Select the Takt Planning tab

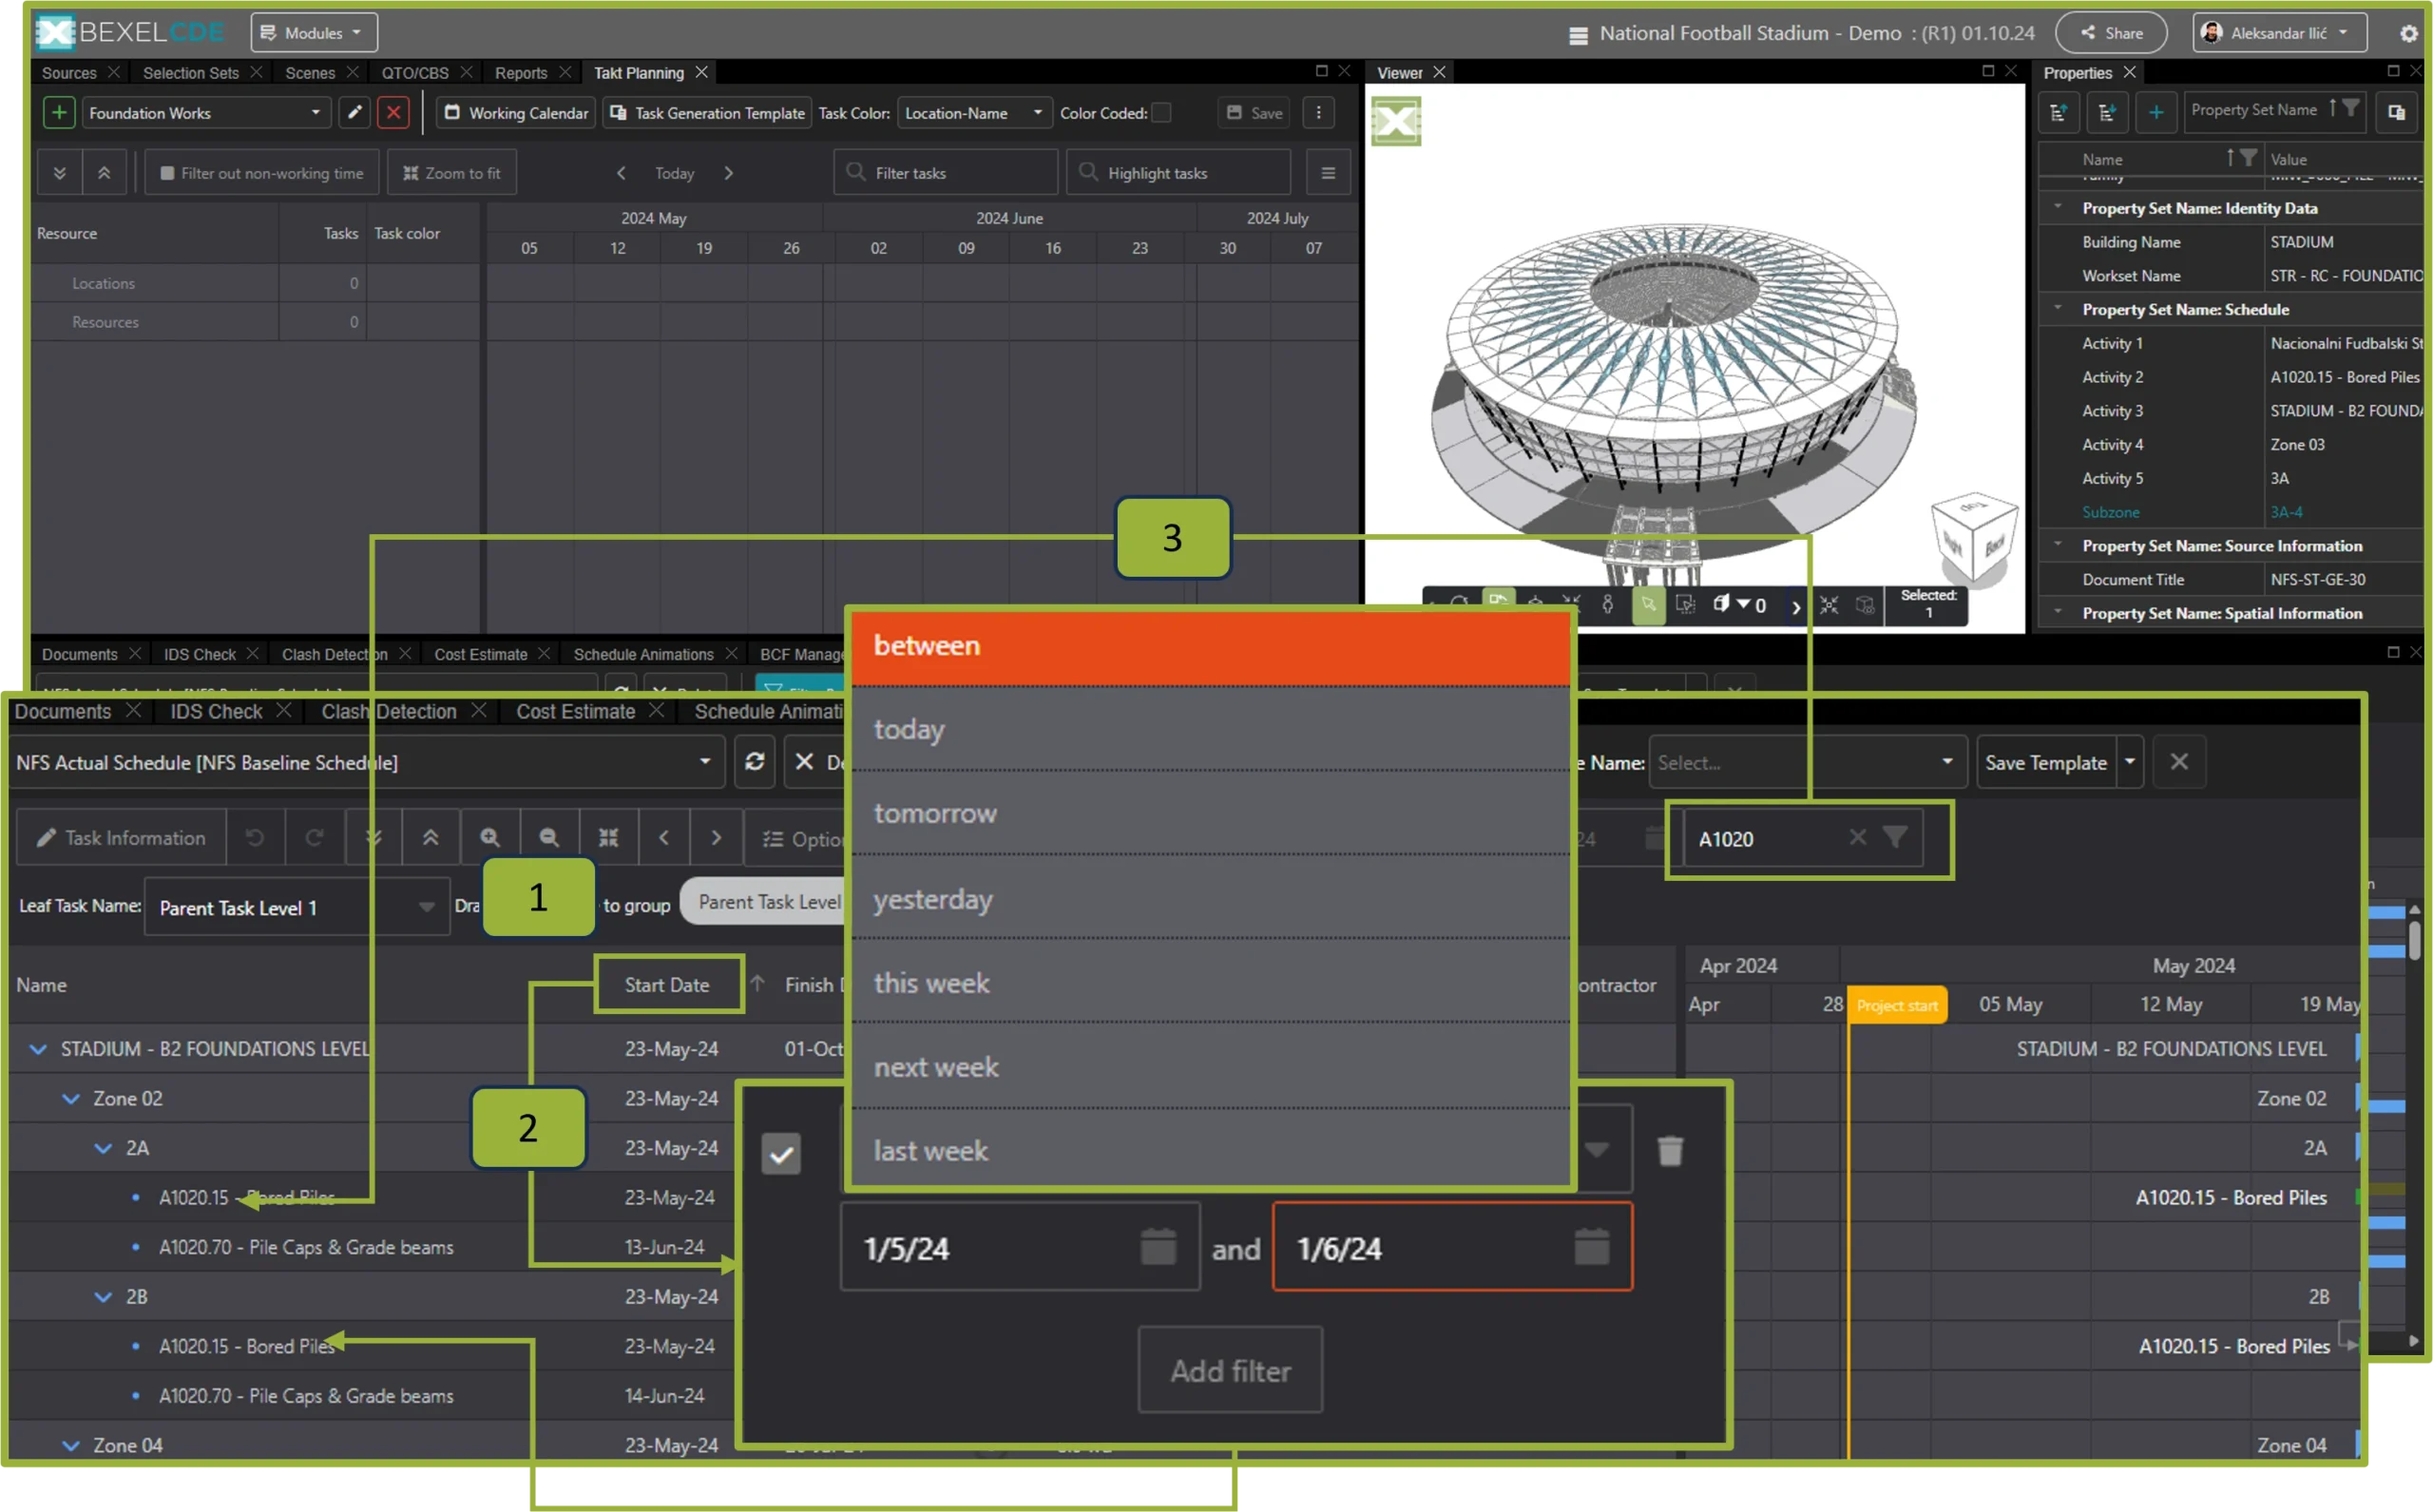click(639, 73)
